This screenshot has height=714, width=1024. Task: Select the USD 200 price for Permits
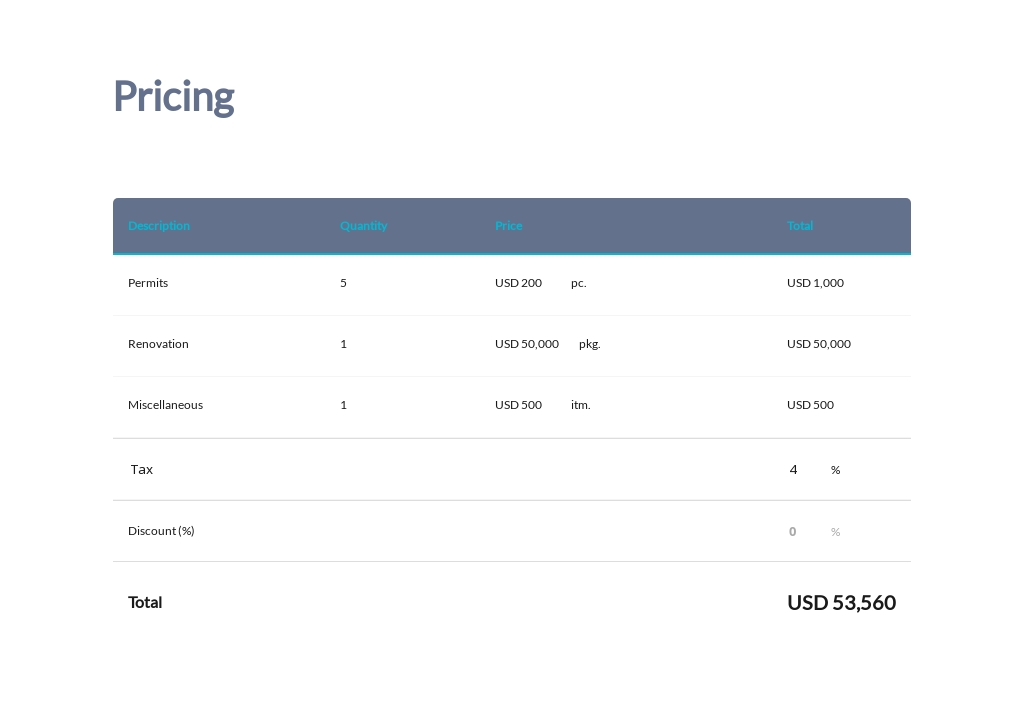click(x=518, y=282)
